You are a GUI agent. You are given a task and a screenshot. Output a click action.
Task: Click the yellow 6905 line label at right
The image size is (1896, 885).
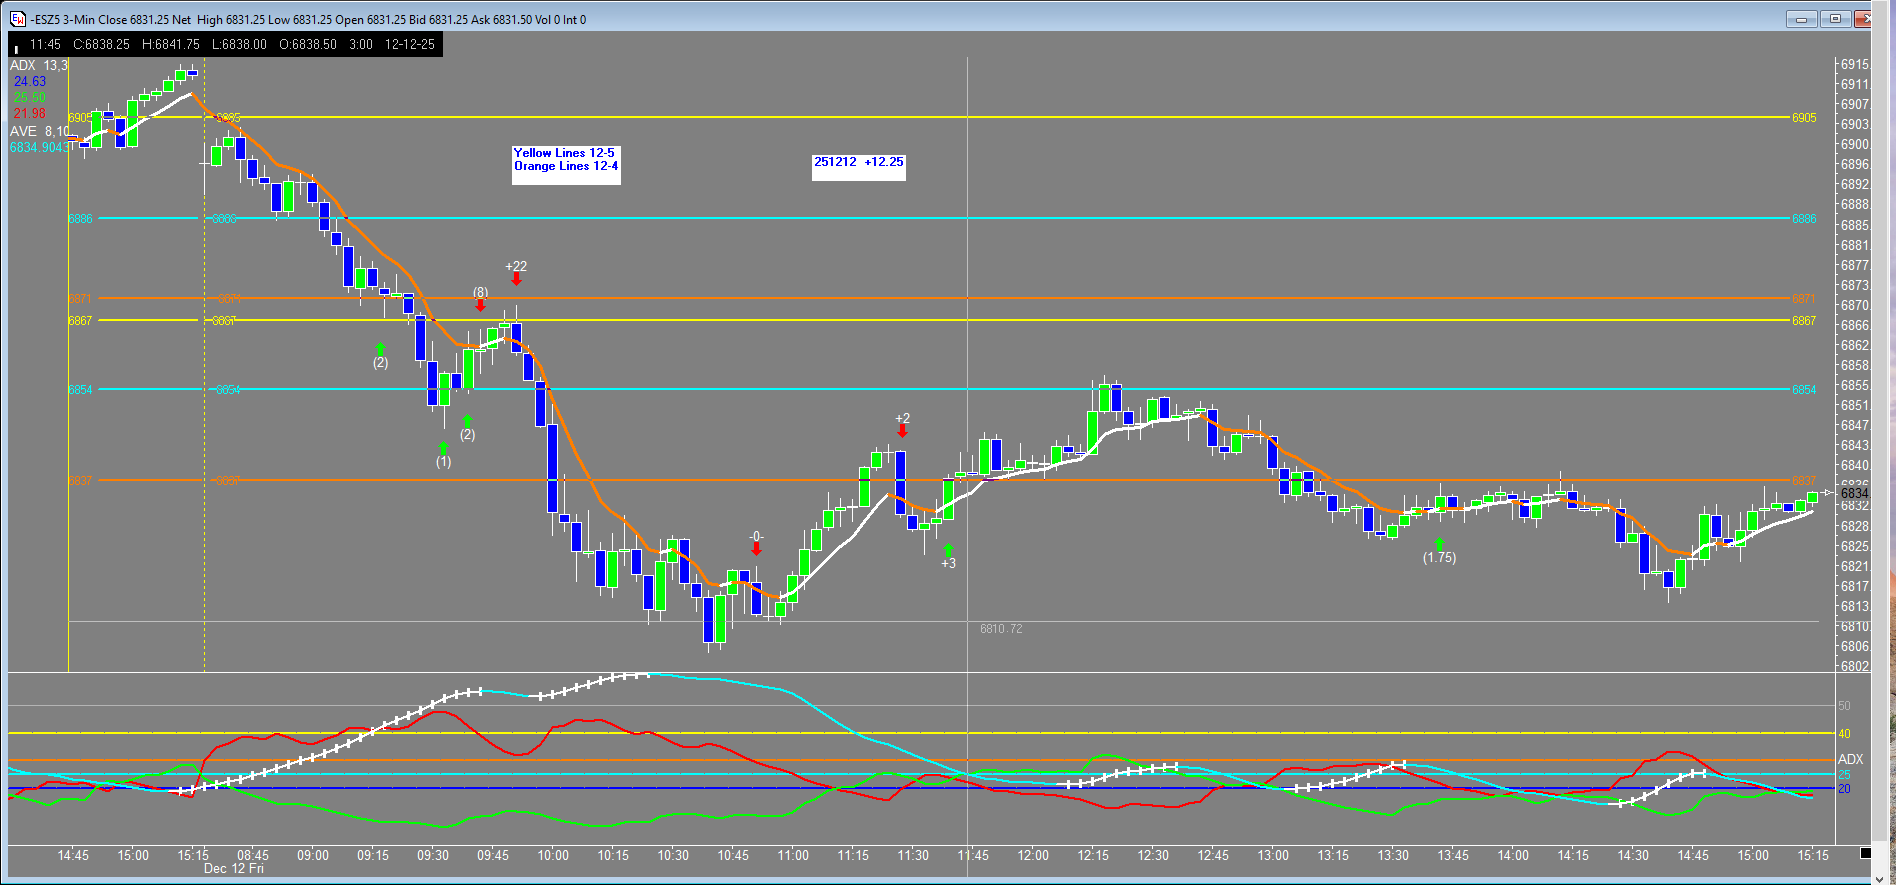[x=1803, y=118]
